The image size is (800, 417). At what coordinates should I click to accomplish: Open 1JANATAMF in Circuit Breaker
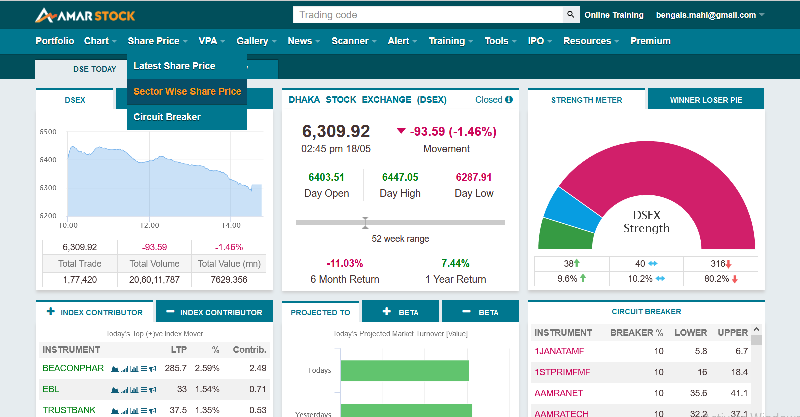point(559,351)
